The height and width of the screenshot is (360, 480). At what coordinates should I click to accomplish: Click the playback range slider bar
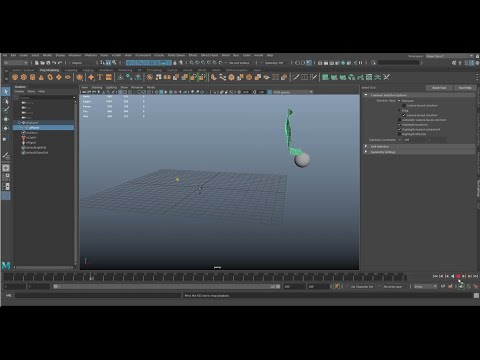click(167, 286)
